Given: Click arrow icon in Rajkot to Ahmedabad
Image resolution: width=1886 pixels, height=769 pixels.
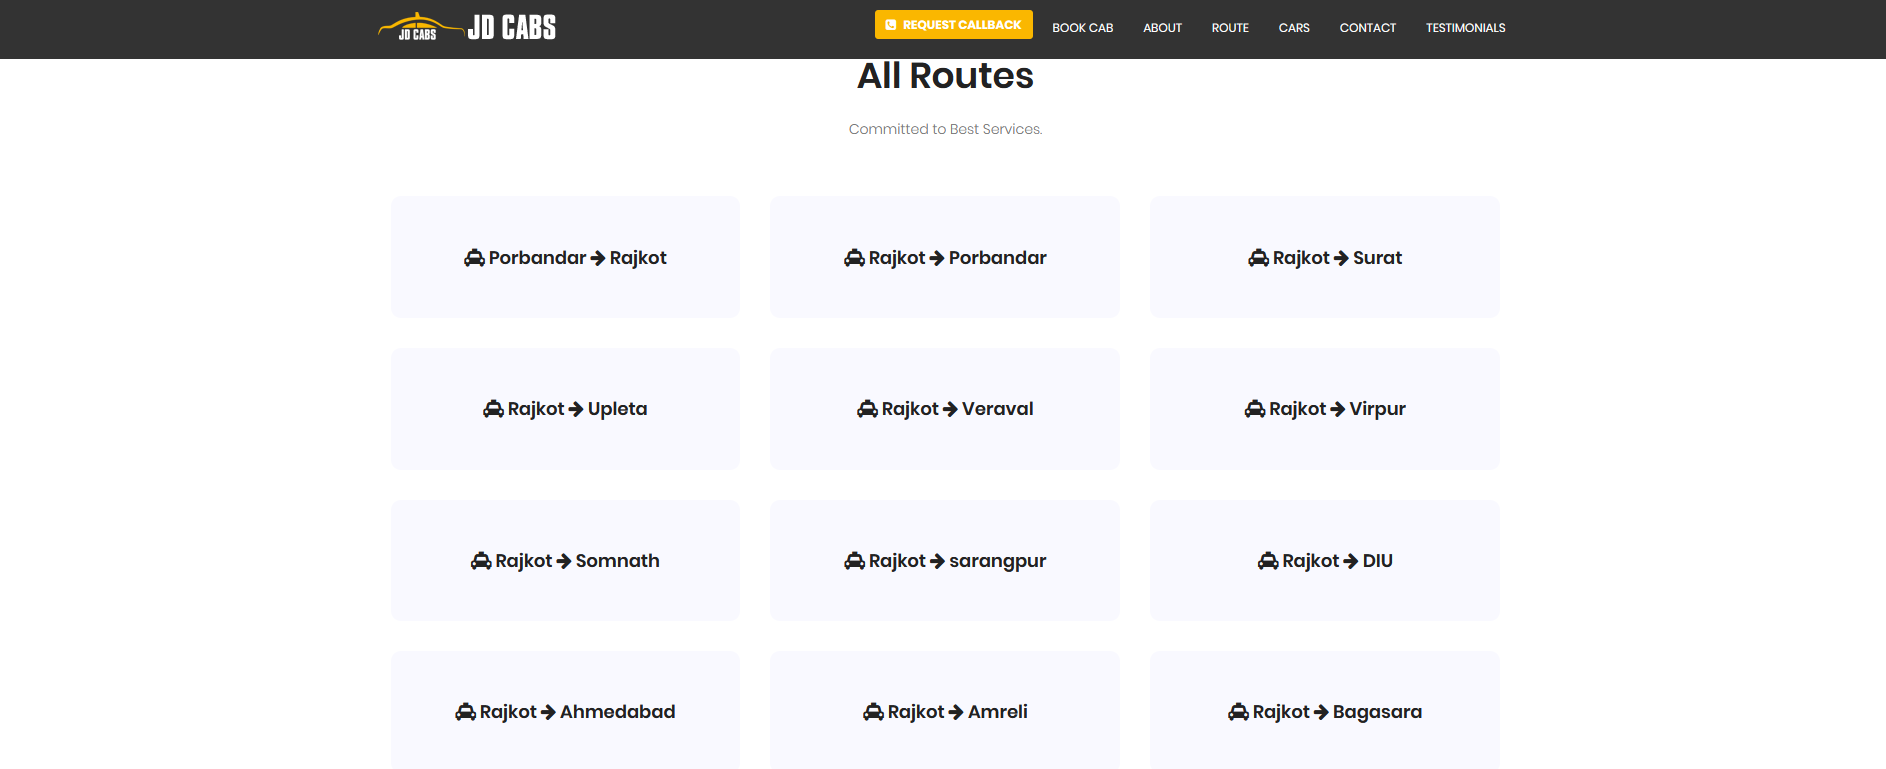Looking at the screenshot, I should click(x=548, y=712).
